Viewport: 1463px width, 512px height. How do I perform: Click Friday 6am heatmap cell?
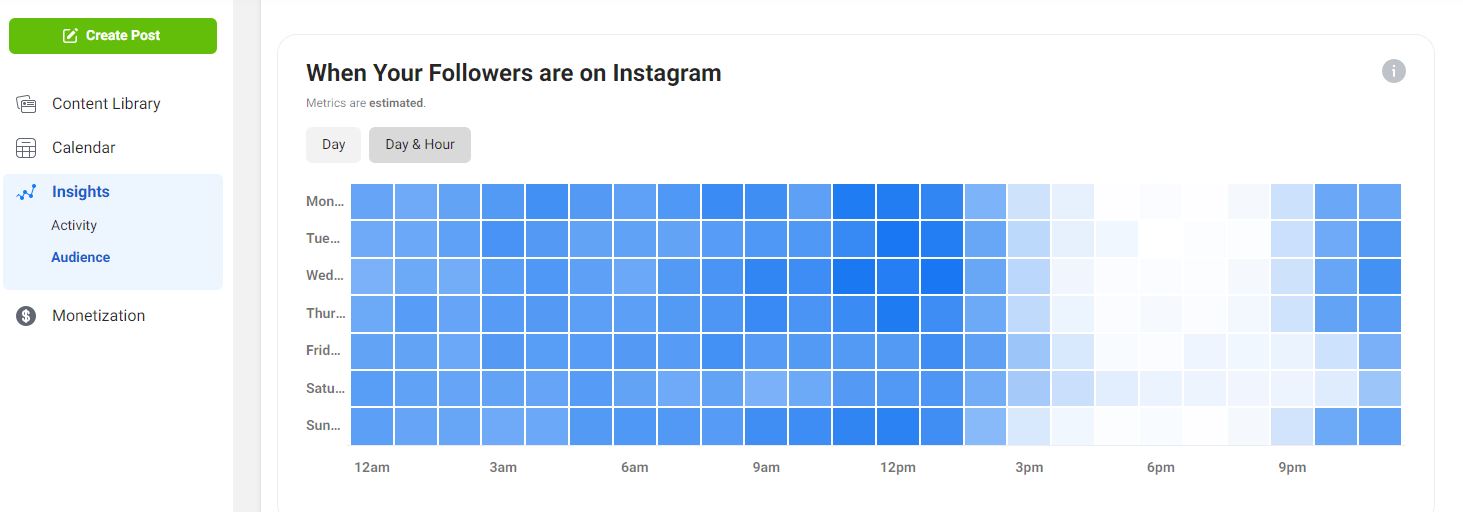(635, 351)
